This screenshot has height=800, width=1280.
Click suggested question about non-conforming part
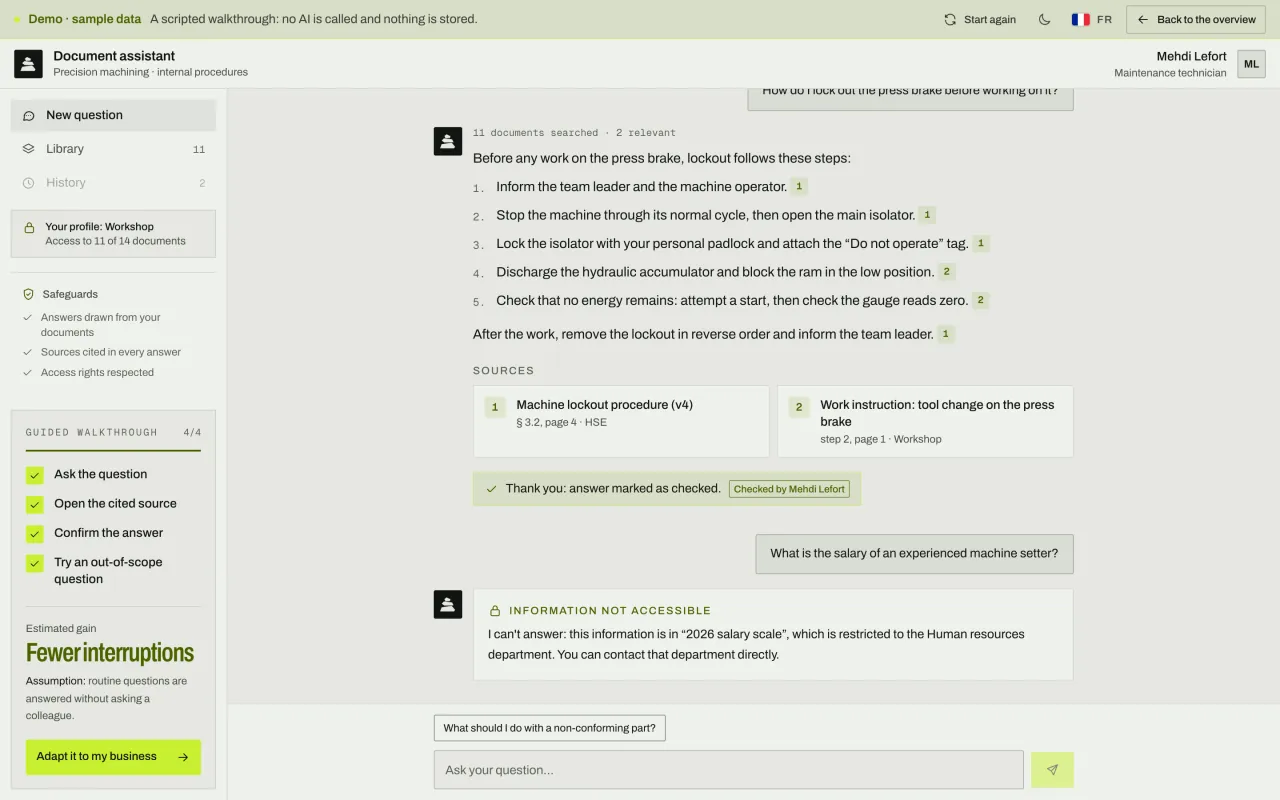pyautogui.click(x=549, y=728)
